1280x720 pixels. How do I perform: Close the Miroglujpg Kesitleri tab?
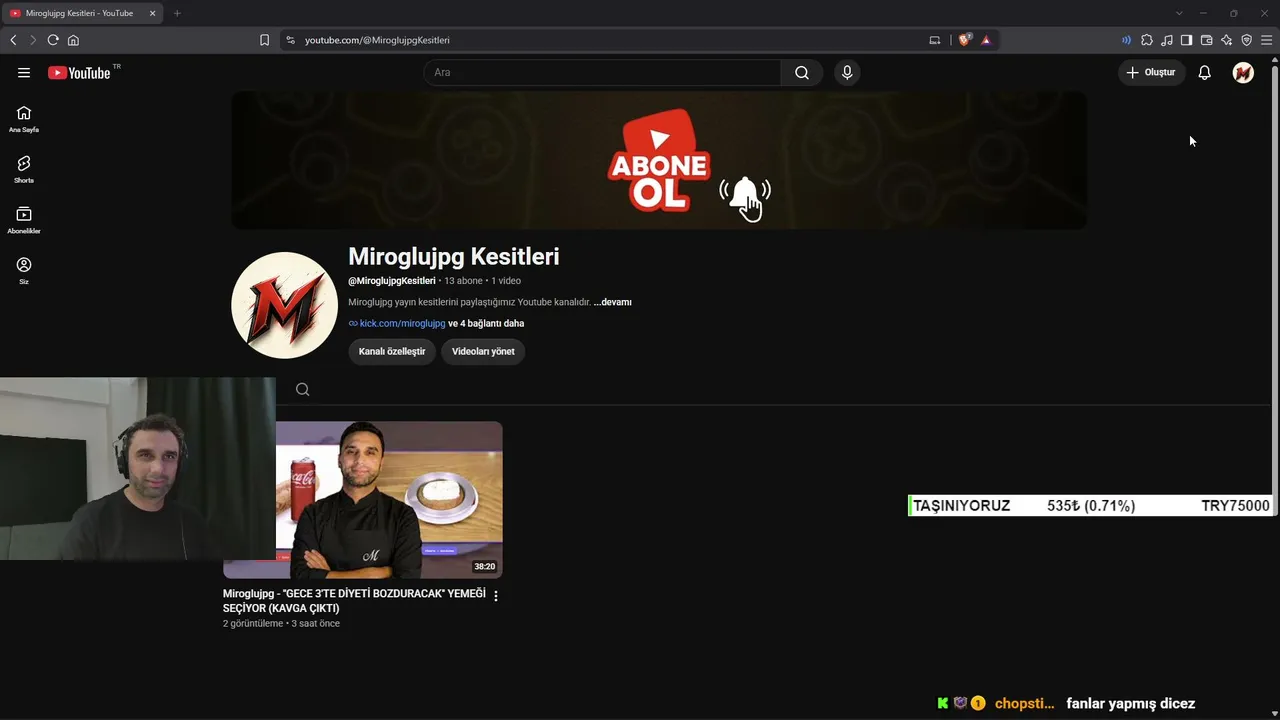pyautogui.click(x=152, y=13)
